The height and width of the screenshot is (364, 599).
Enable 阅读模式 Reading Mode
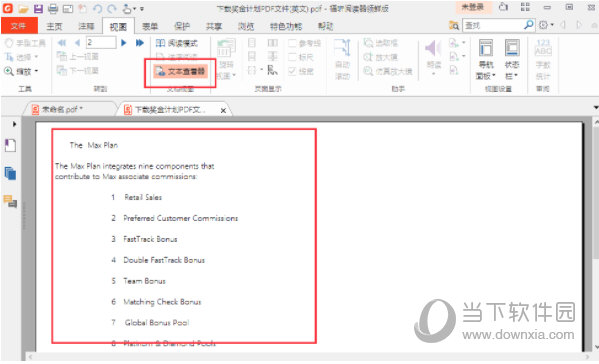pos(177,43)
